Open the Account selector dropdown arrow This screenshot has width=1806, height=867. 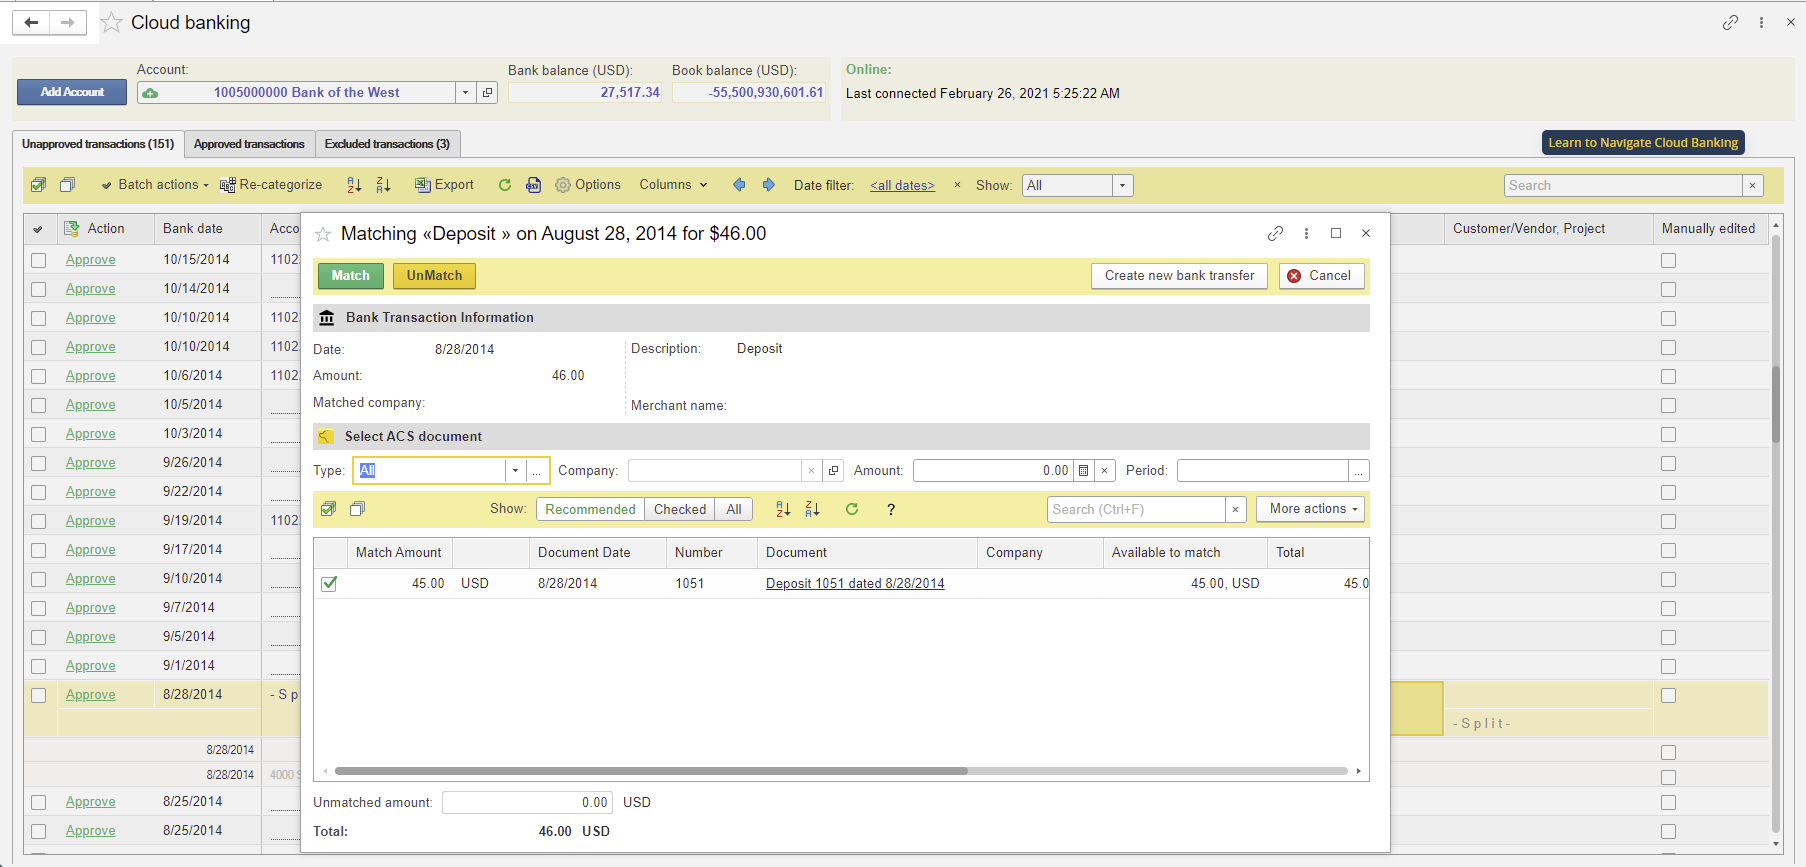[465, 93]
